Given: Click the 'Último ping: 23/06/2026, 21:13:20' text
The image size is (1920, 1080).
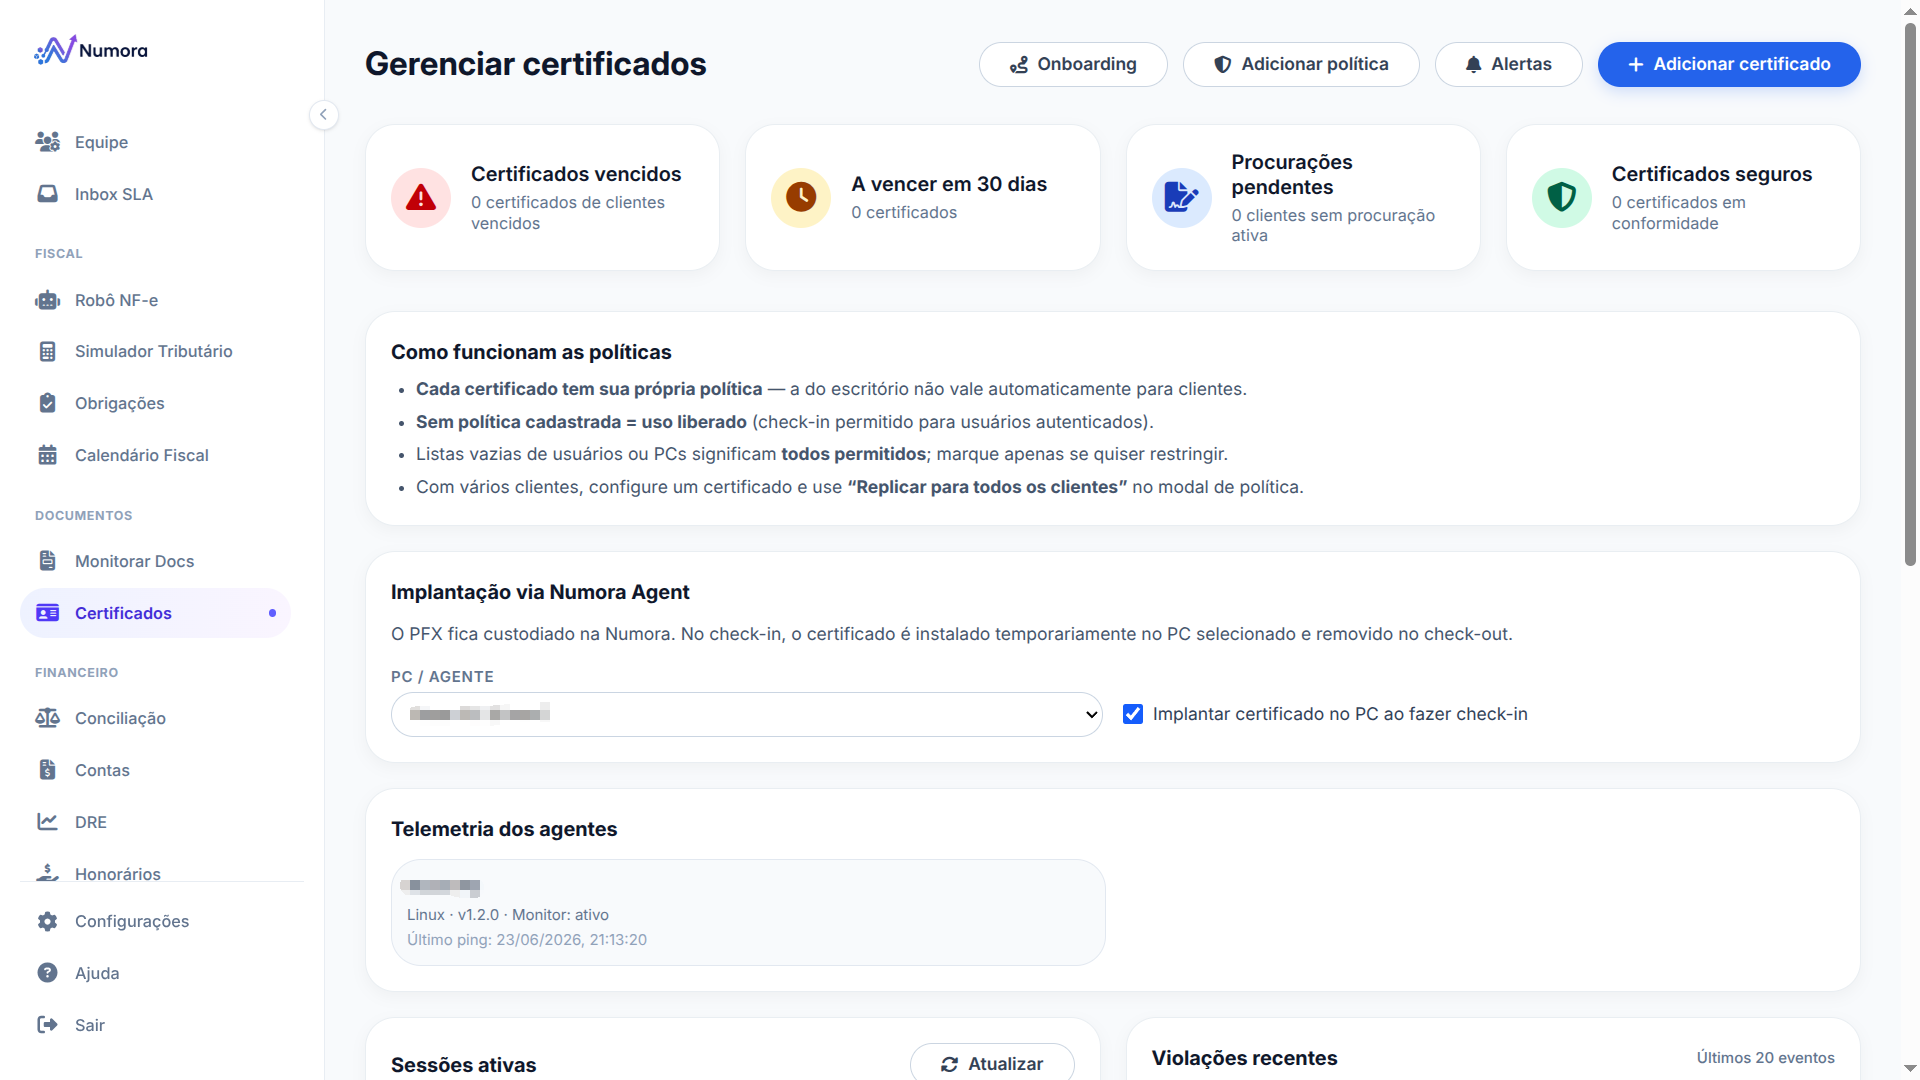Looking at the screenshot, I should [x=527, y=940].
